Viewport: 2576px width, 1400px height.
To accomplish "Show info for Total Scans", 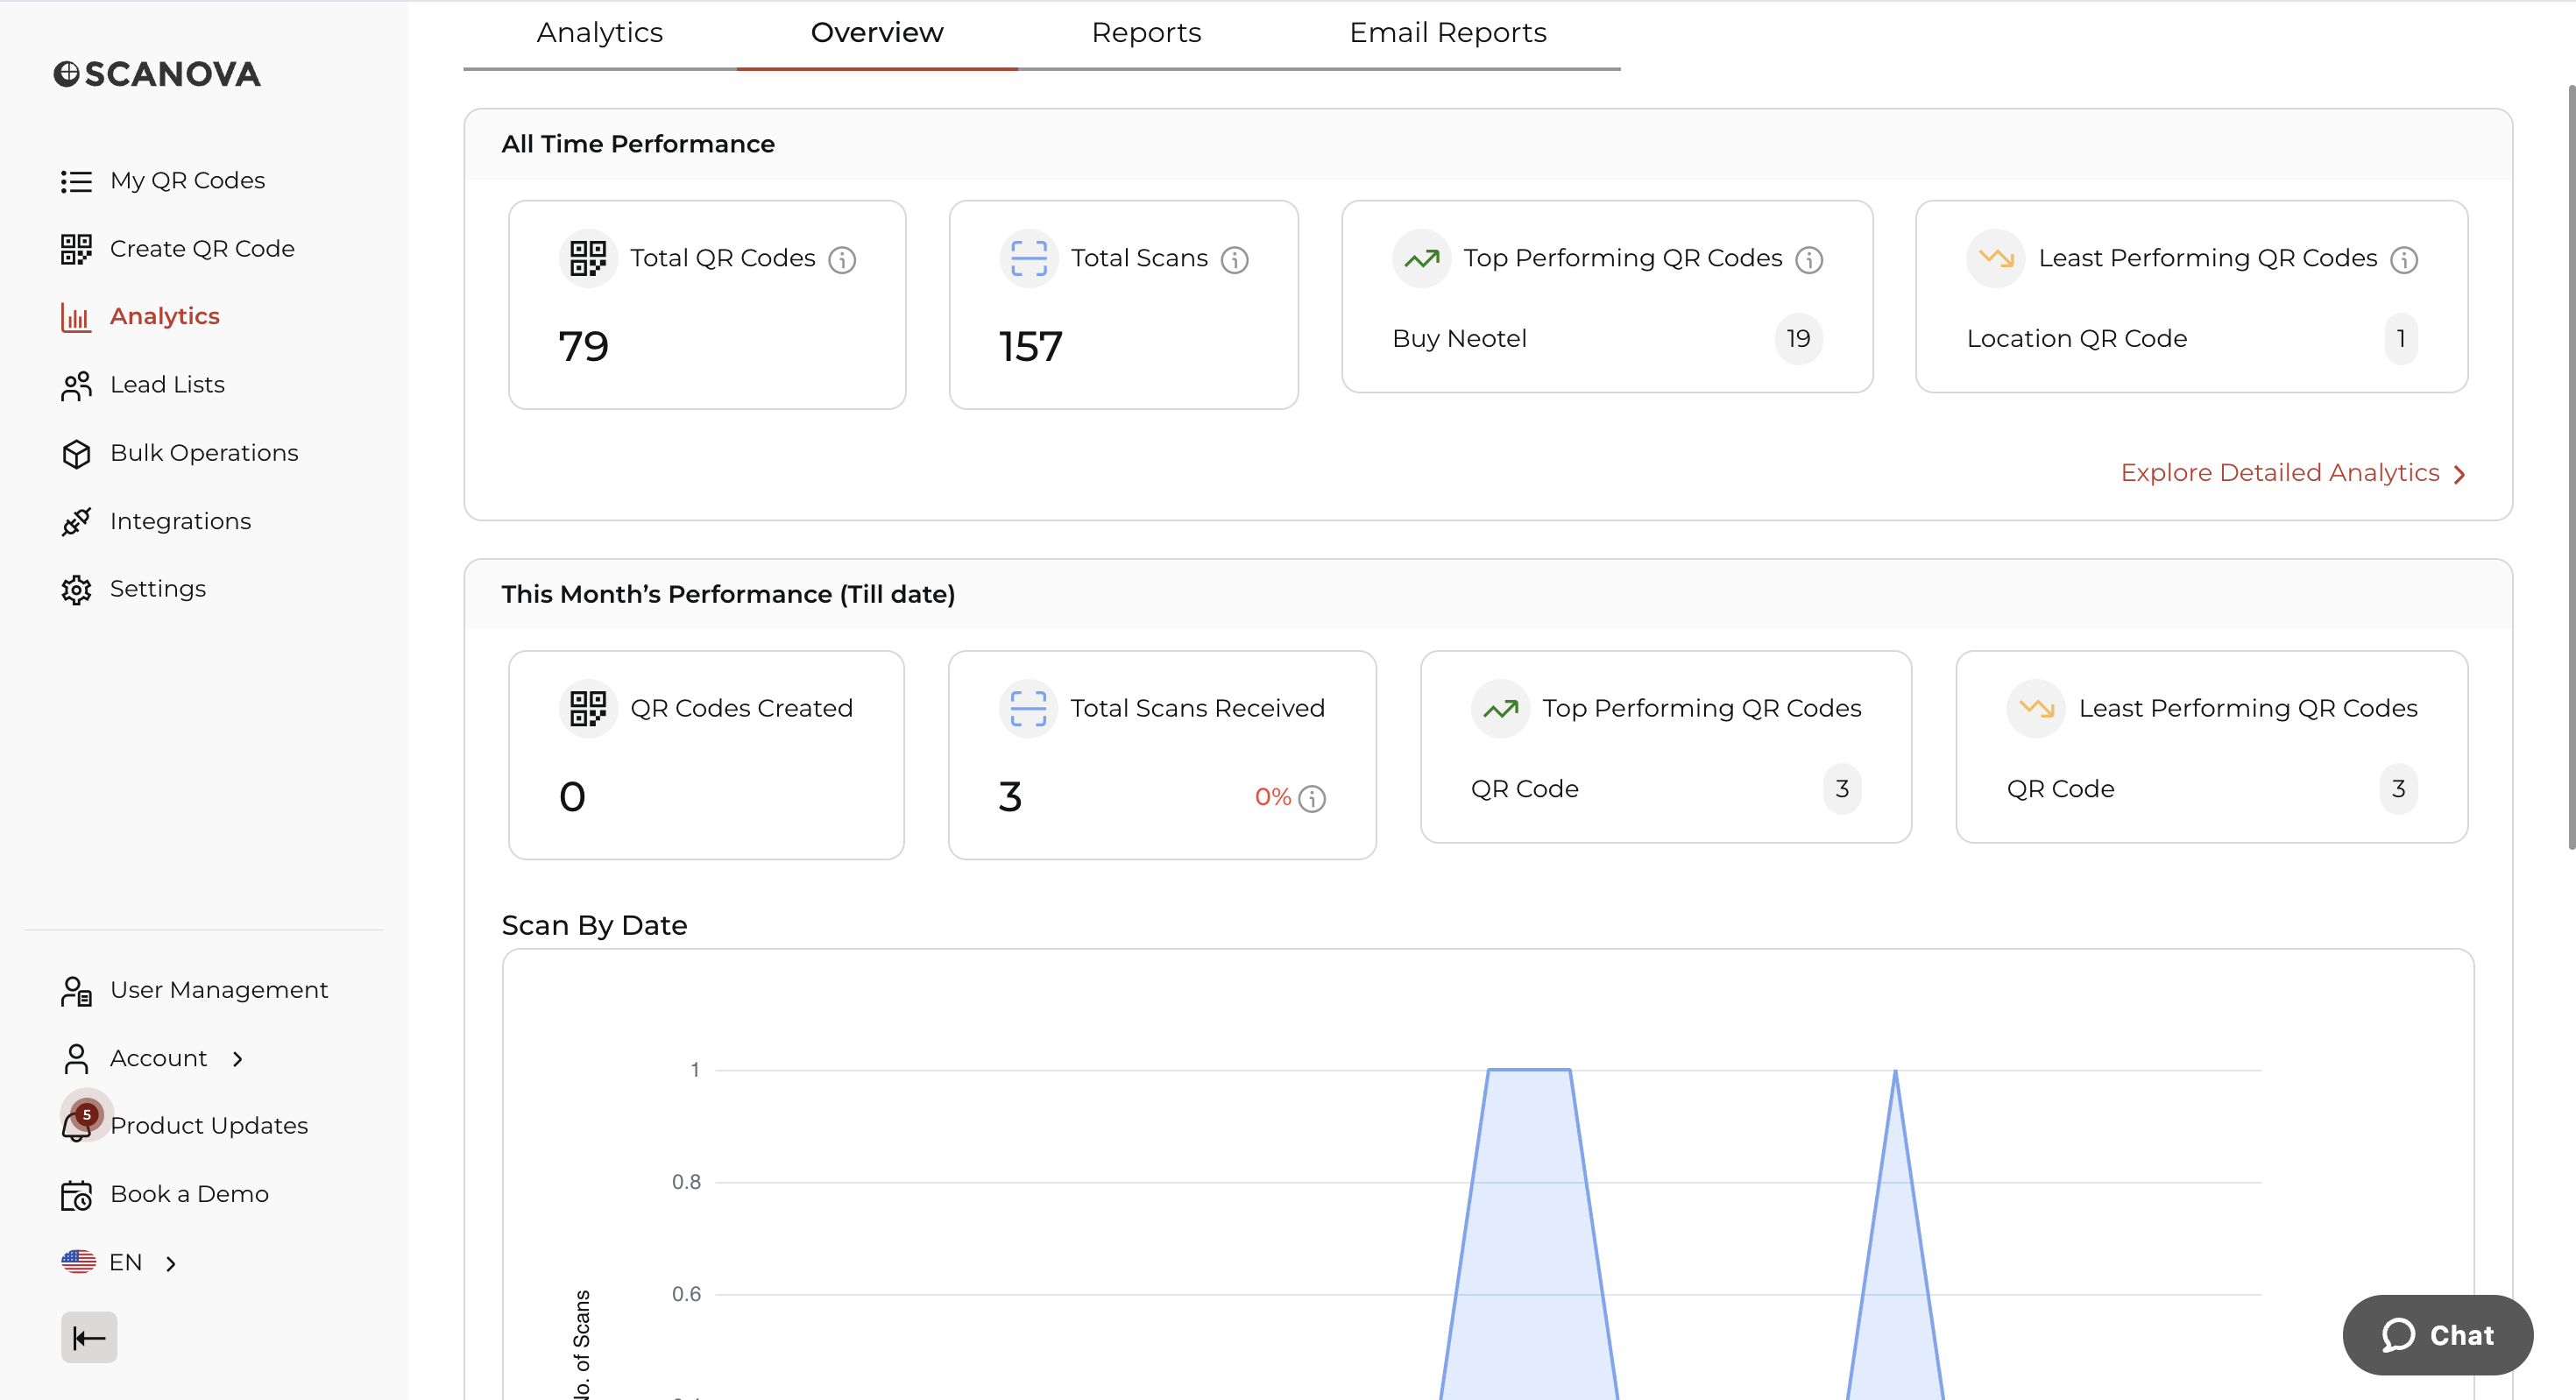I will click(1235, 260).
